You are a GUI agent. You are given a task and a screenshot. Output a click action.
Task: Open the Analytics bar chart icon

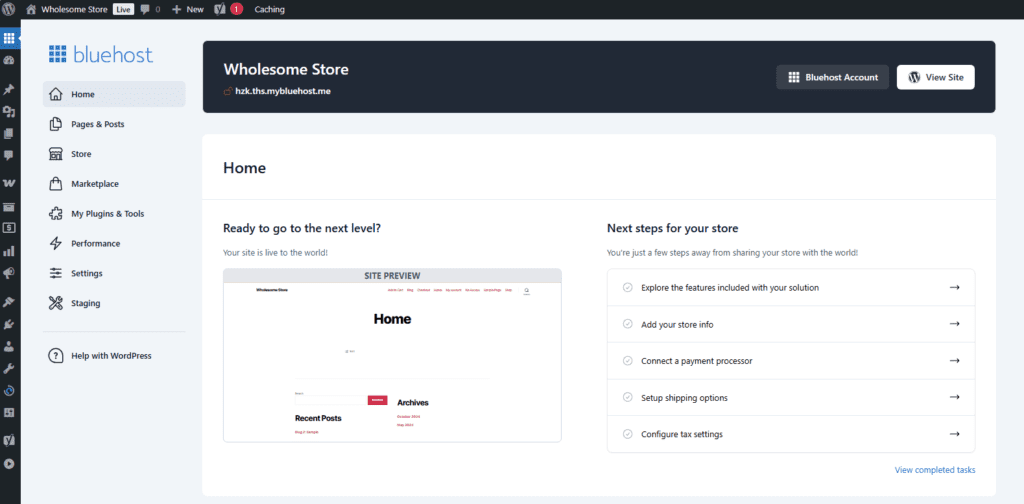pyautogui.click(x=9, y=251)
